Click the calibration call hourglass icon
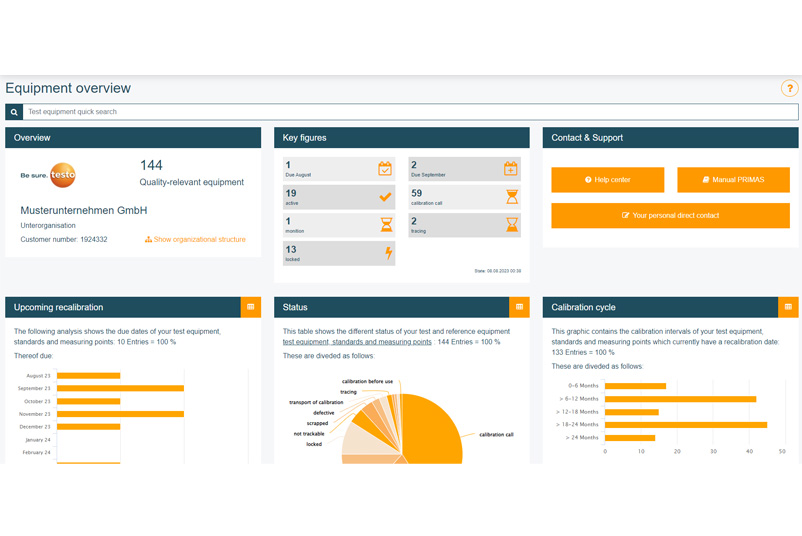This screenshot has height=536, width=802. pyautogui.click(x=511, y=197)
